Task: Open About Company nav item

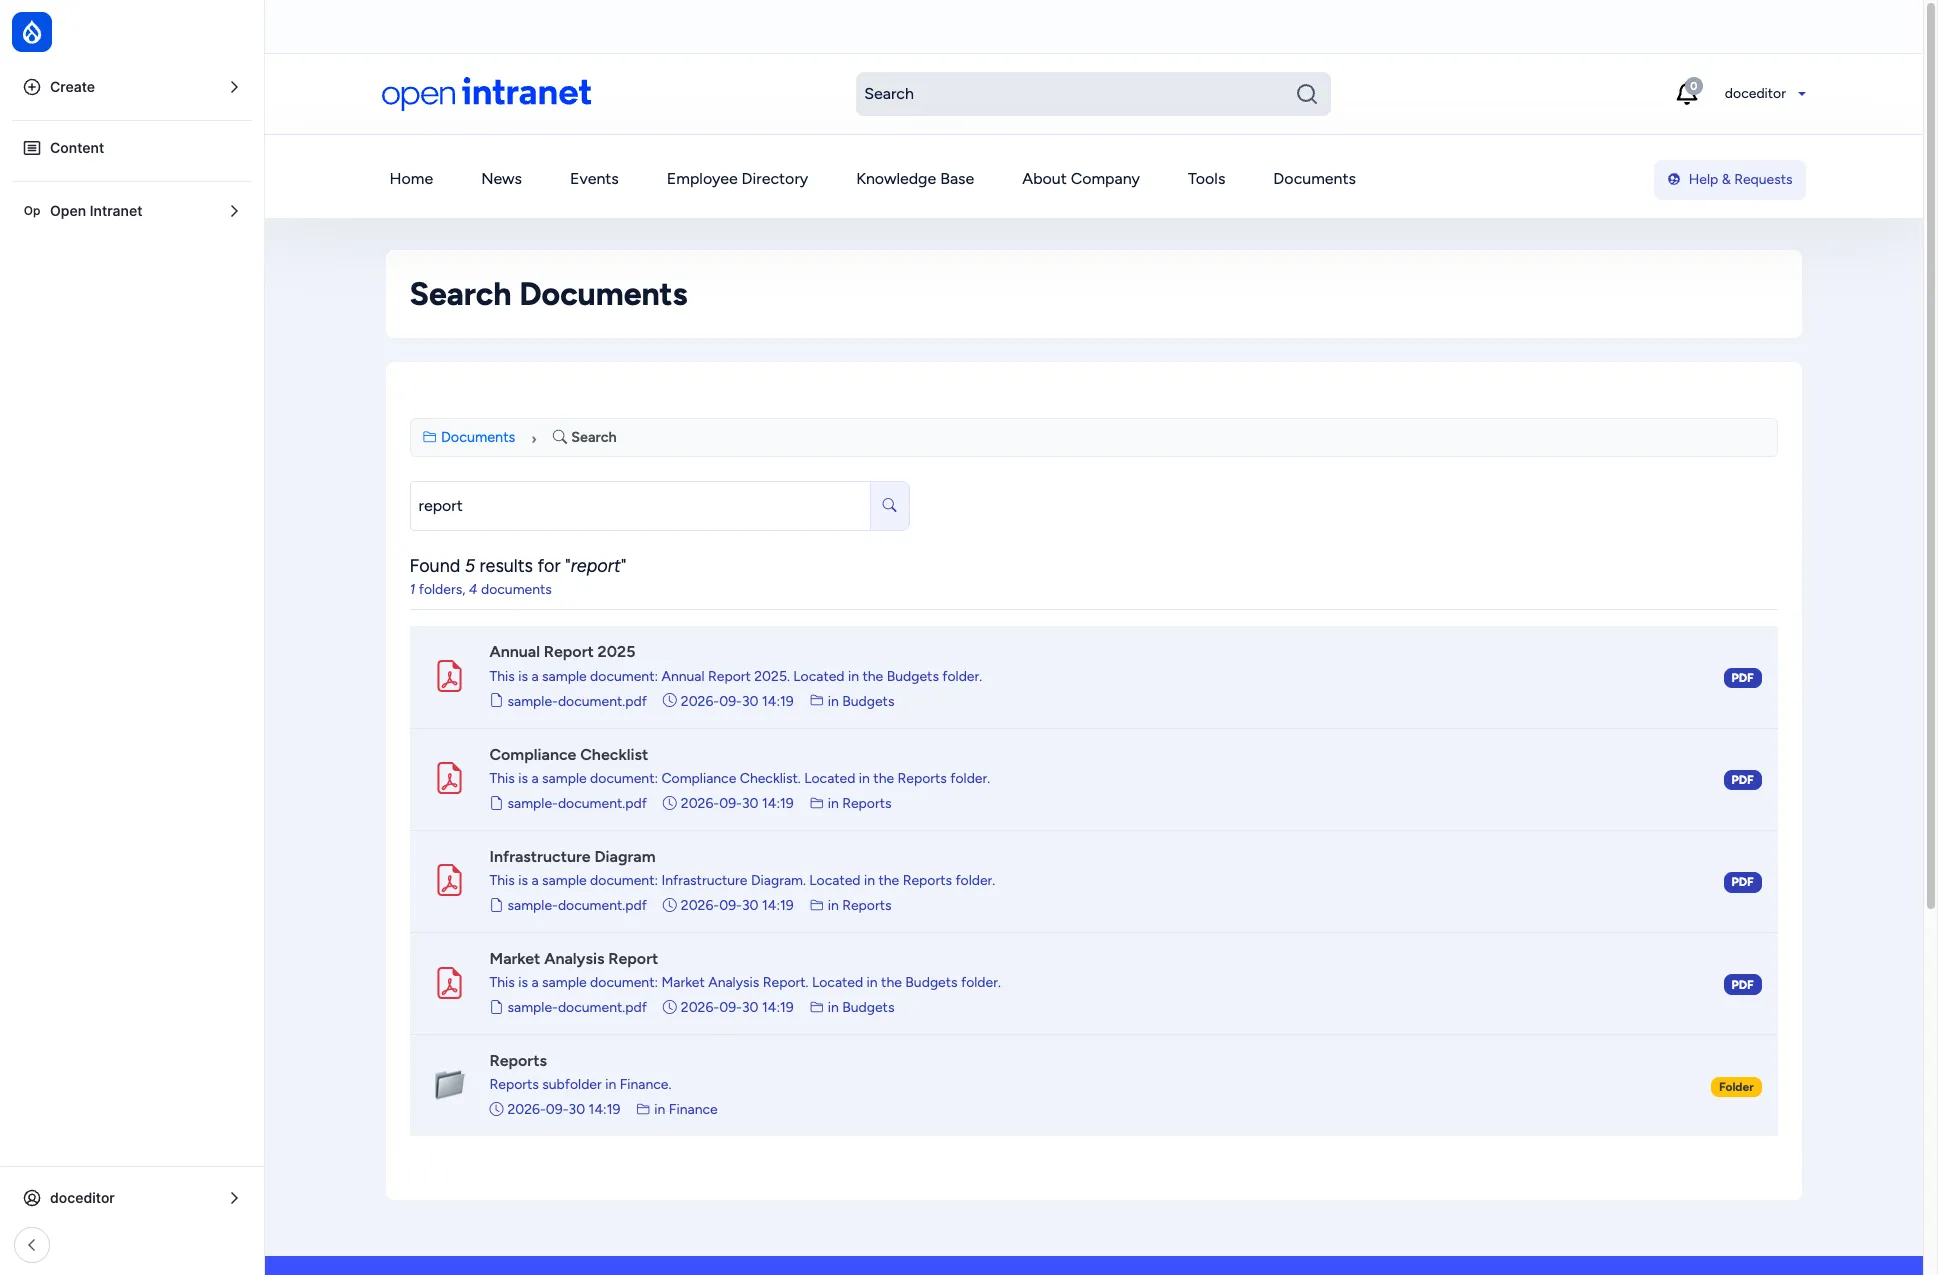Action: coord(1080,179)
